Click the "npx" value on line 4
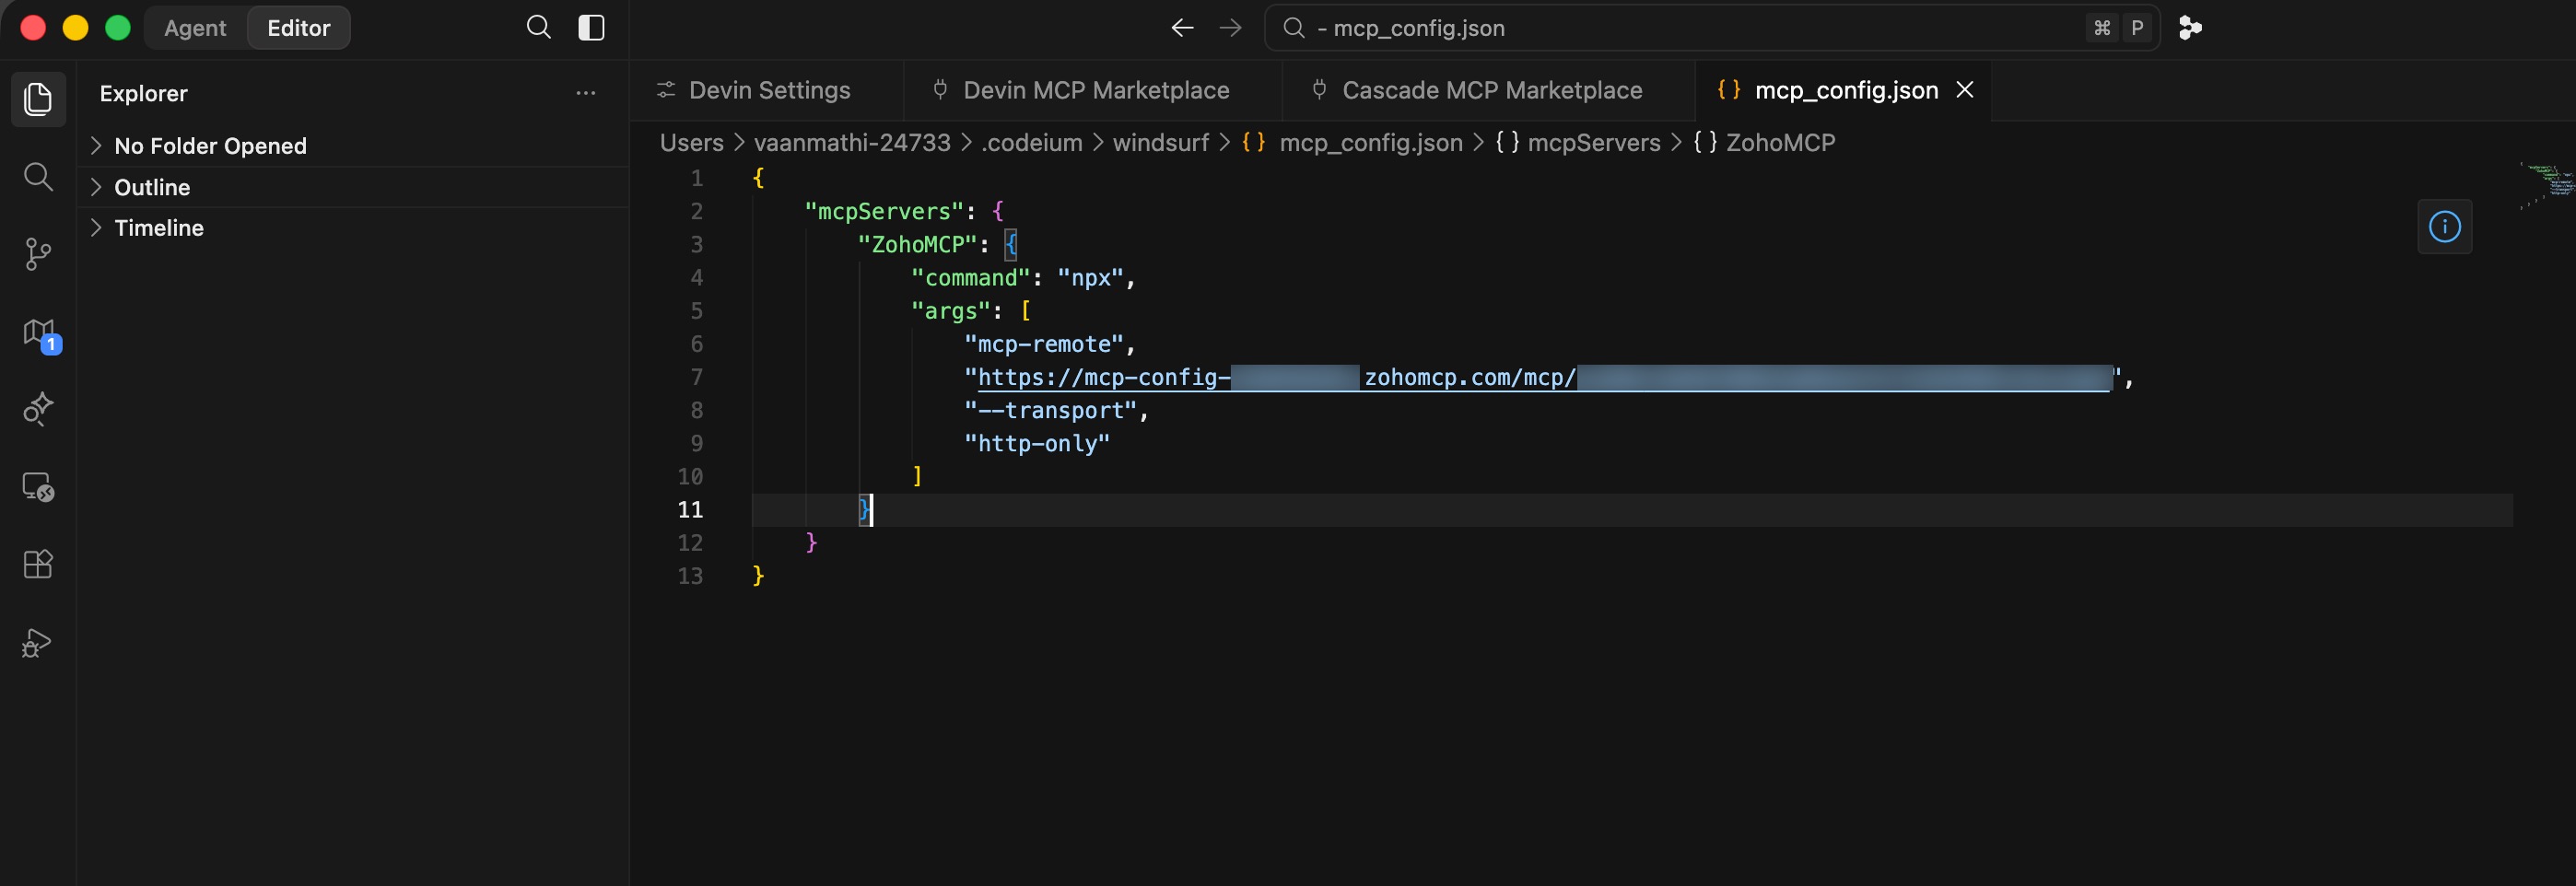The height and width of the screenshot is (886, 2576). pyautogui.click(x=1090, y=277)
